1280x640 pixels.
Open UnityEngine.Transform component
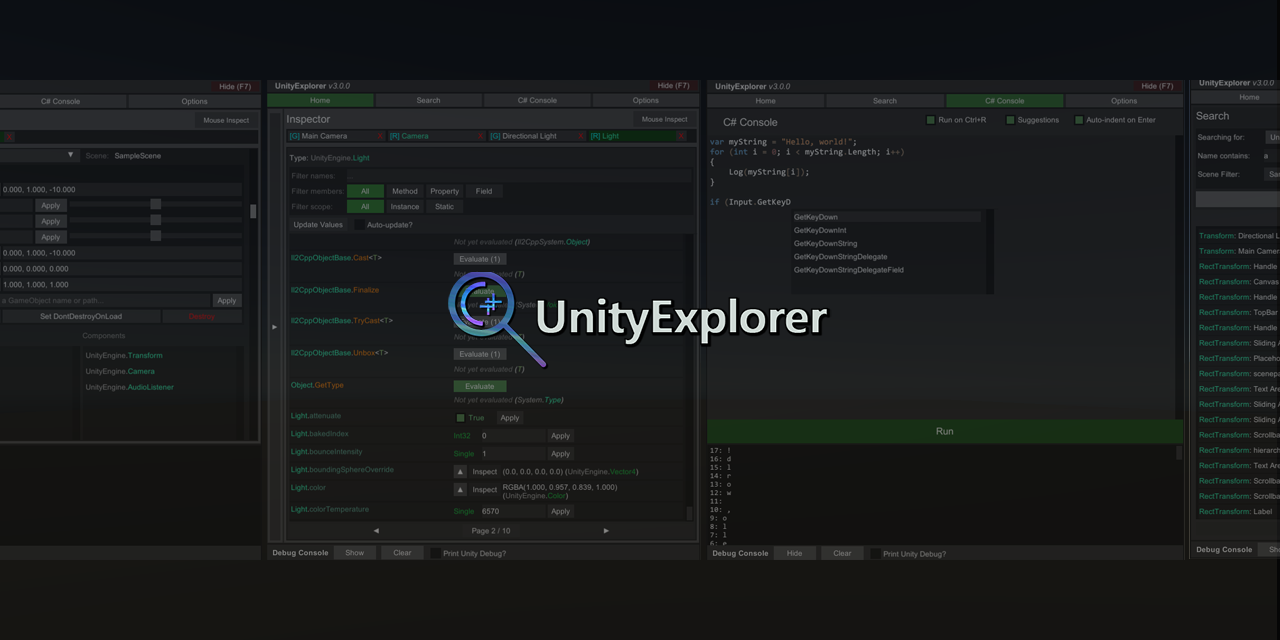click(x=124, y=355)
